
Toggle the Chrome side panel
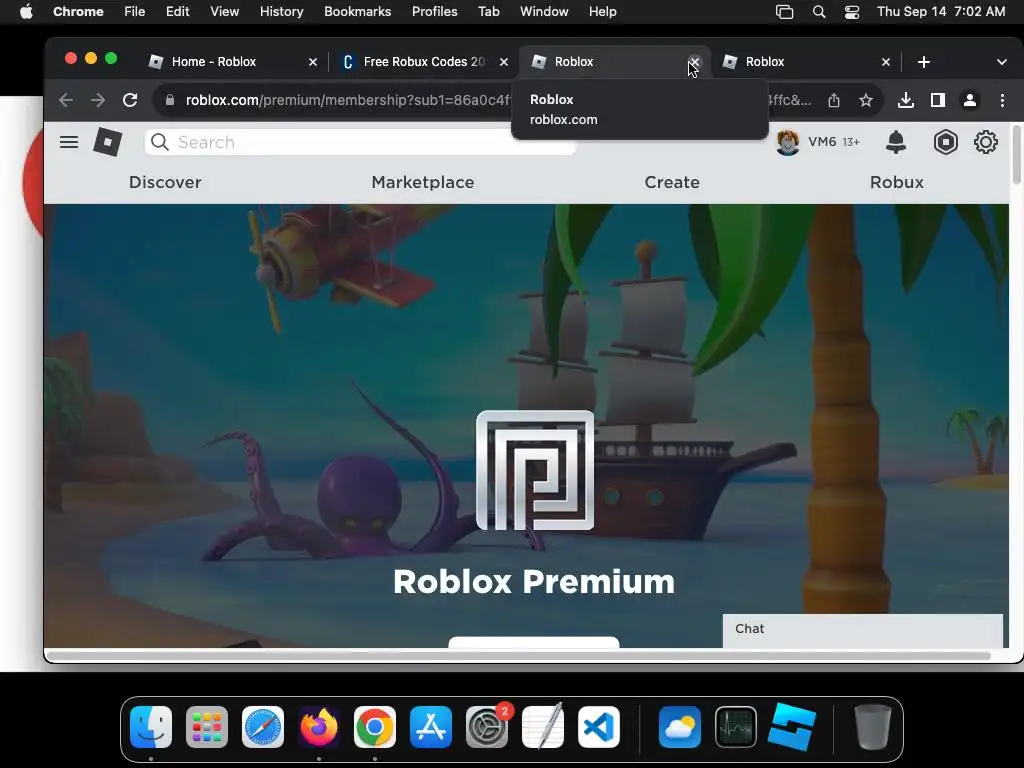point(938,100)
